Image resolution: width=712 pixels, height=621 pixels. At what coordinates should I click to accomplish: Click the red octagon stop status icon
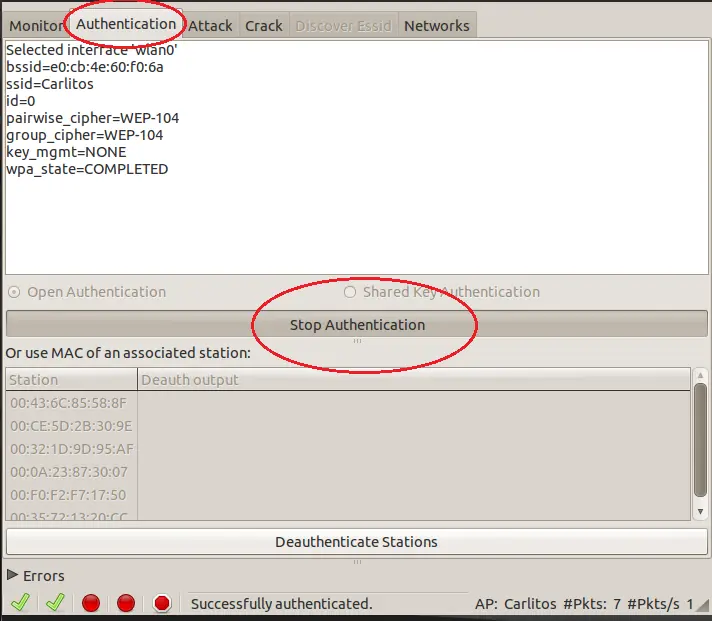click(162, 603)
